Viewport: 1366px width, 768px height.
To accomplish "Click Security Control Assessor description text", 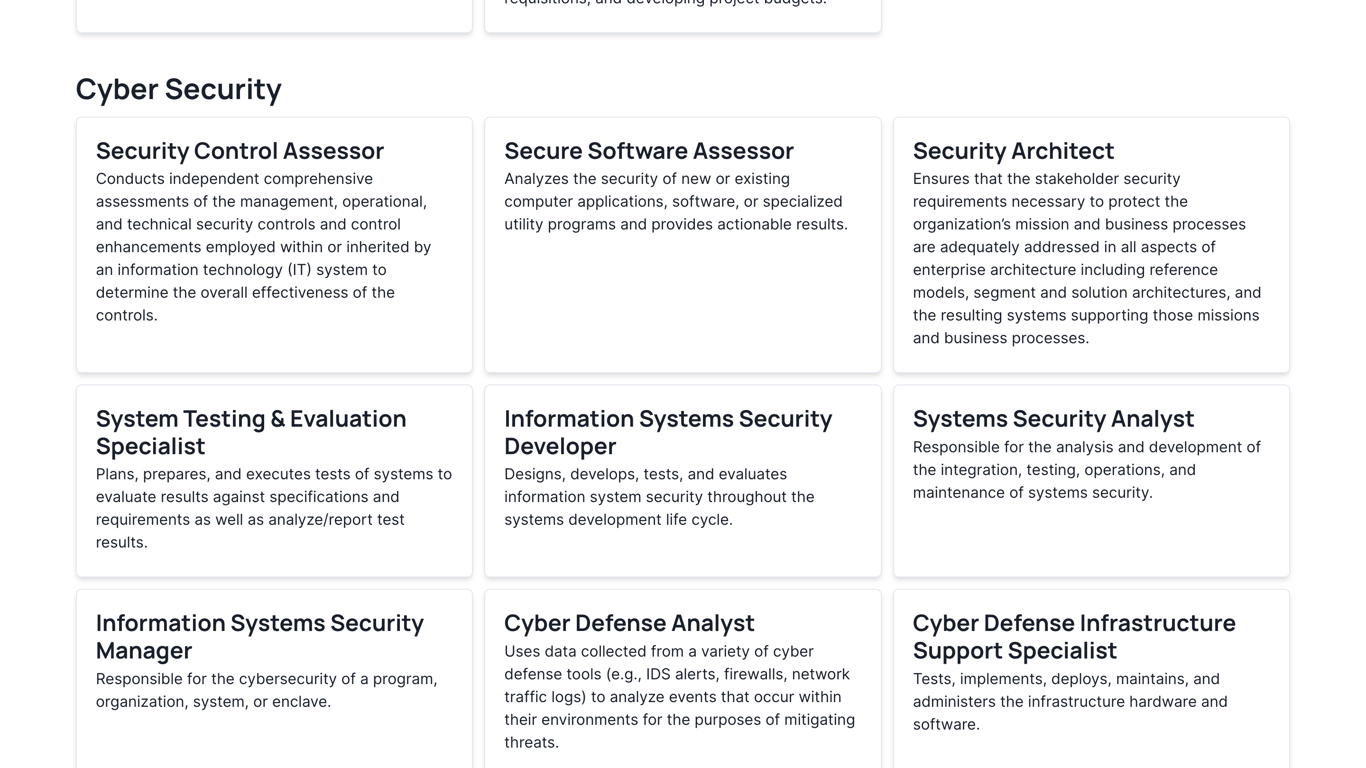I will tap(266, 247).
